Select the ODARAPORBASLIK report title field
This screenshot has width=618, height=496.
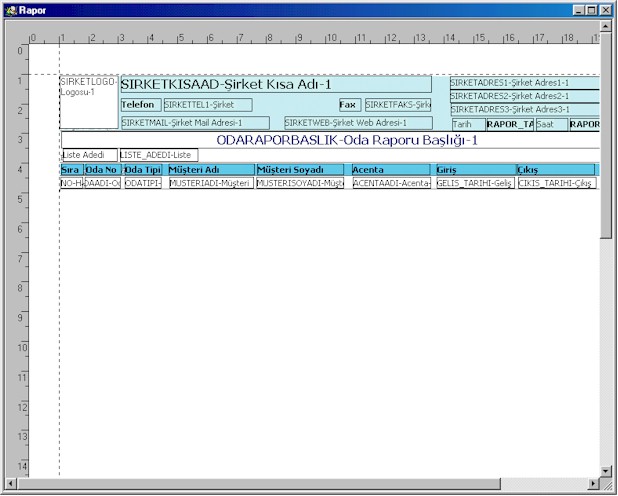pyautogui.click(x=347, y=140)
